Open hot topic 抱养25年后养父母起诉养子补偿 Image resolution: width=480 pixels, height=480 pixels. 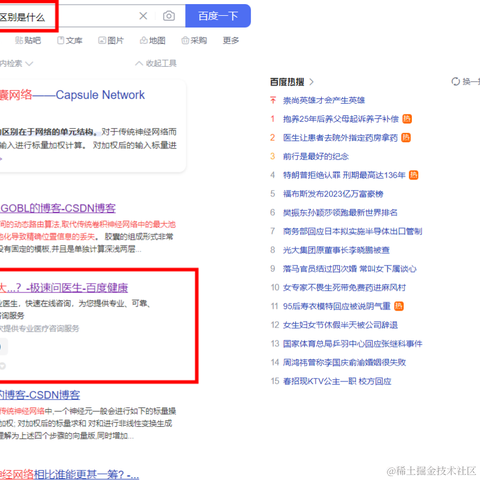(341, 119)
